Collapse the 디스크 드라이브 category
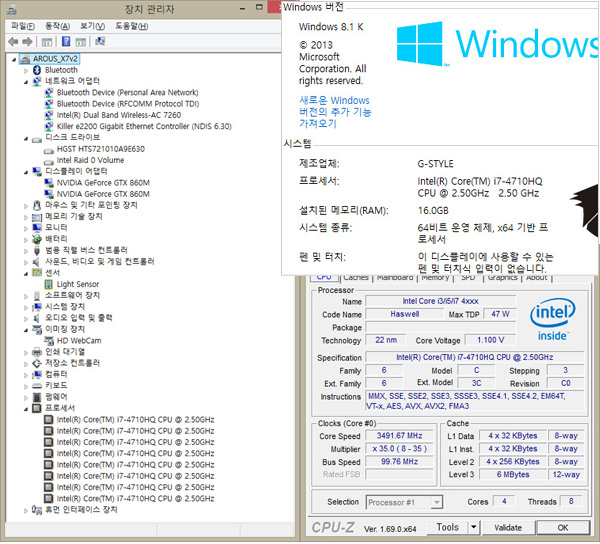 pyautogui.click(x=26, y=138)
